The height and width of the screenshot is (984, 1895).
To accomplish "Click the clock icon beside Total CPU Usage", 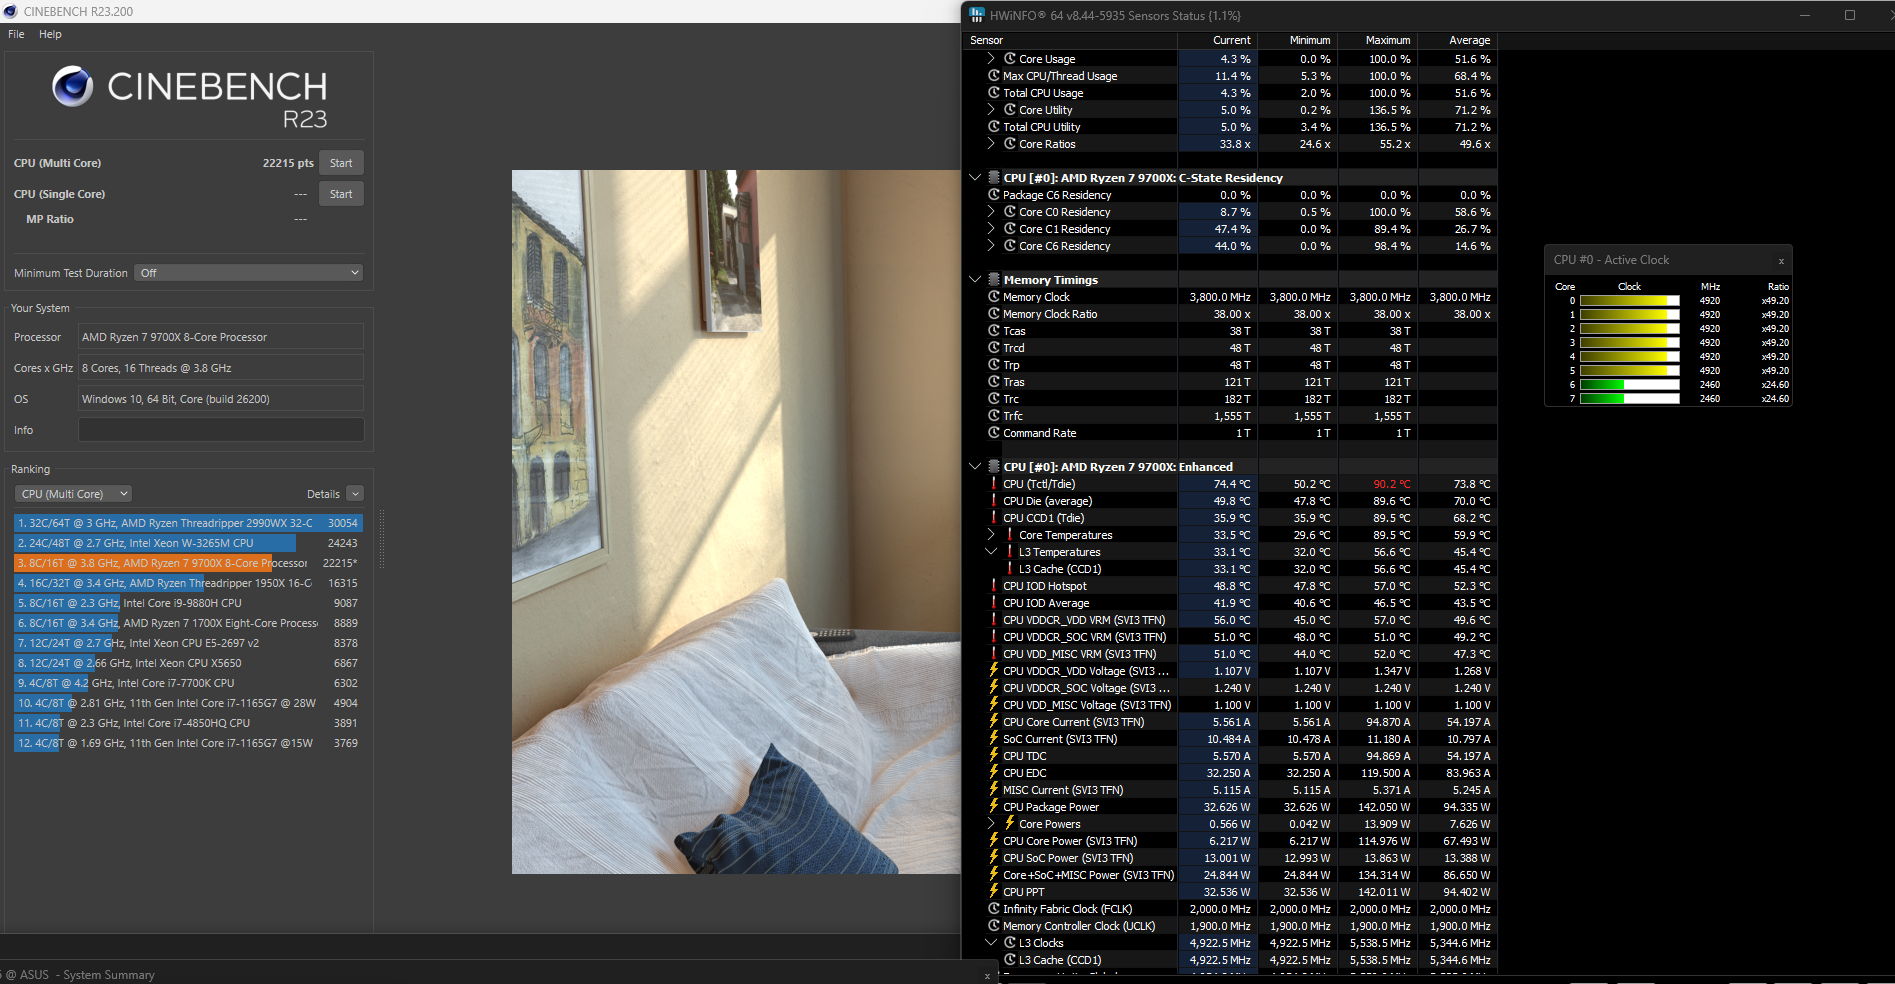I will tap(994, 92).
